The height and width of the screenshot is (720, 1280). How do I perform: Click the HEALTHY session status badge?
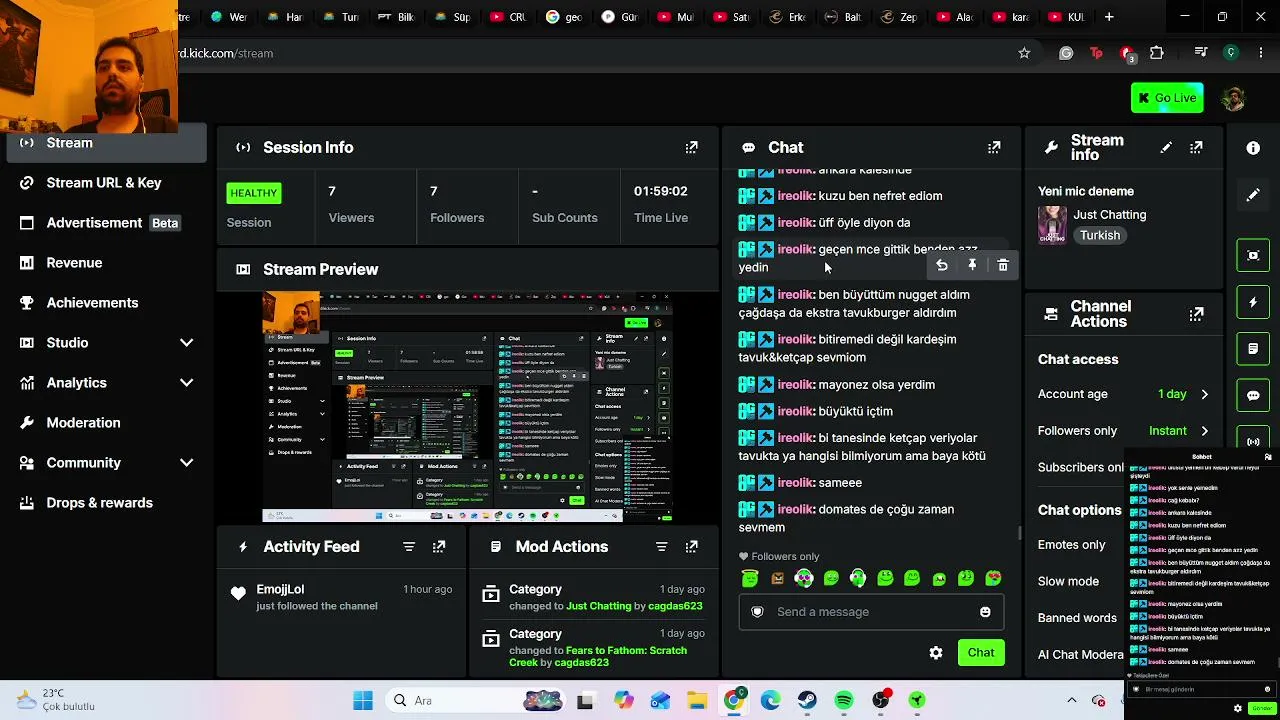254,193
